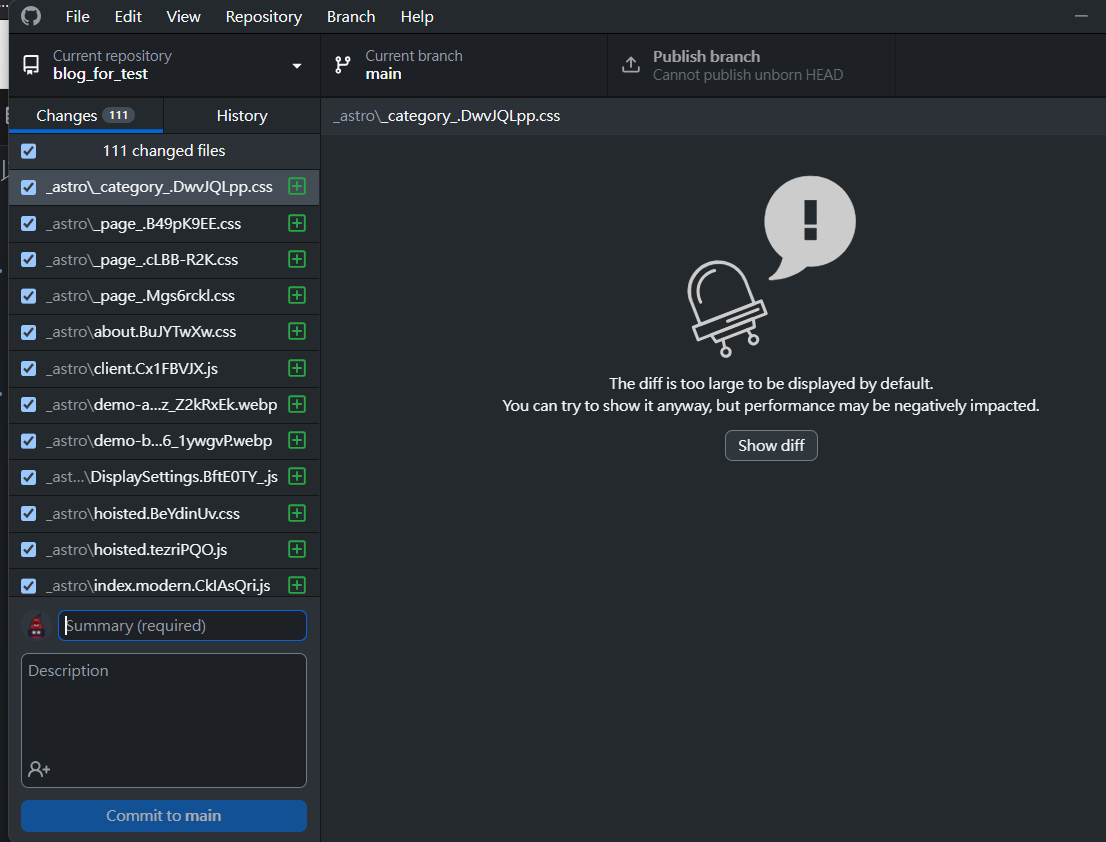Screen dimensions: 1106x842
Task: Click added-status icon for demo-a...z_Z2kRxEk.webp
Action: [297, 404]
